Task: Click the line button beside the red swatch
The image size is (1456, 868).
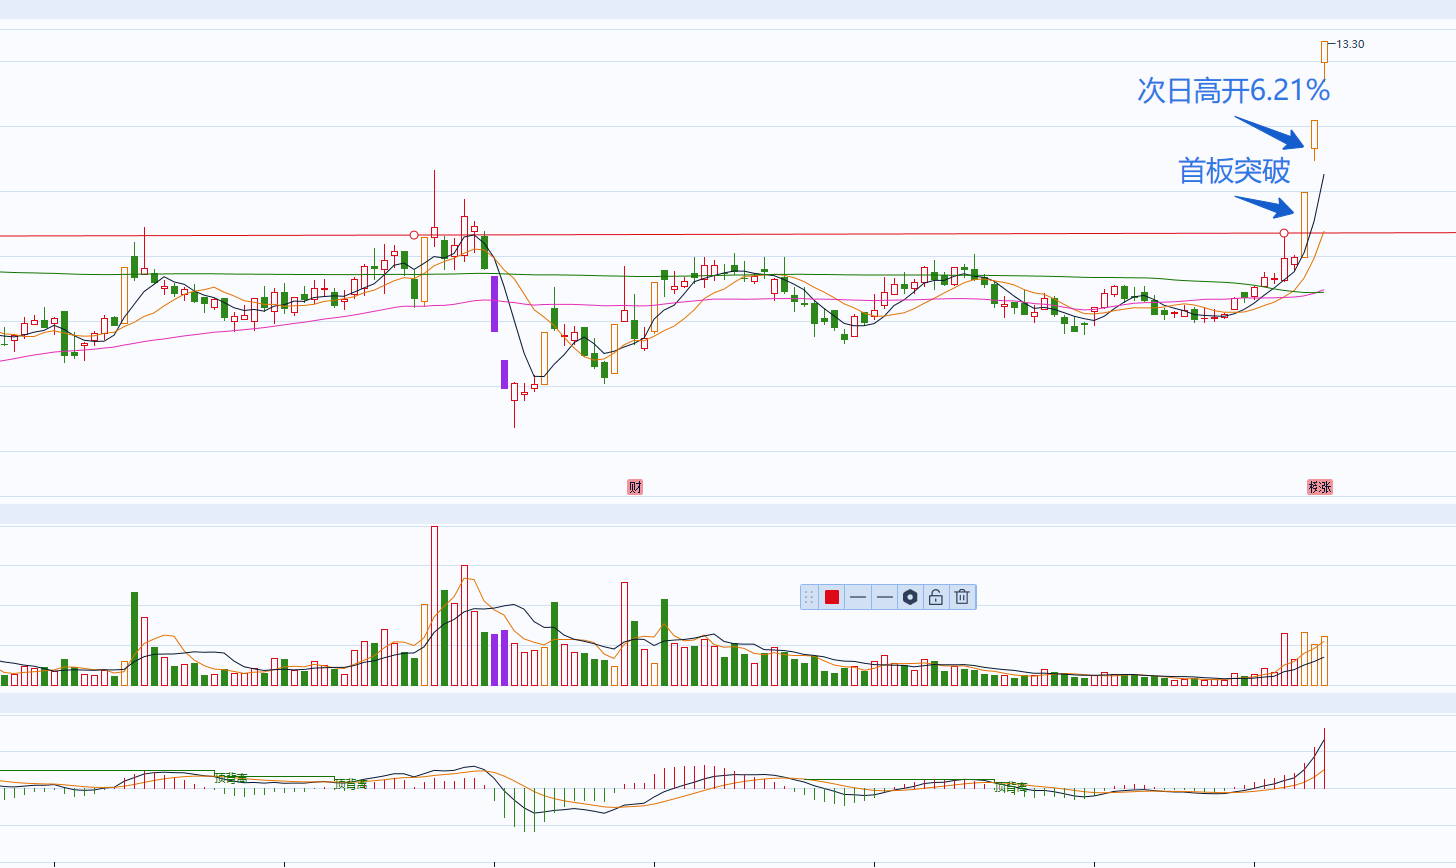Action: 858,597
